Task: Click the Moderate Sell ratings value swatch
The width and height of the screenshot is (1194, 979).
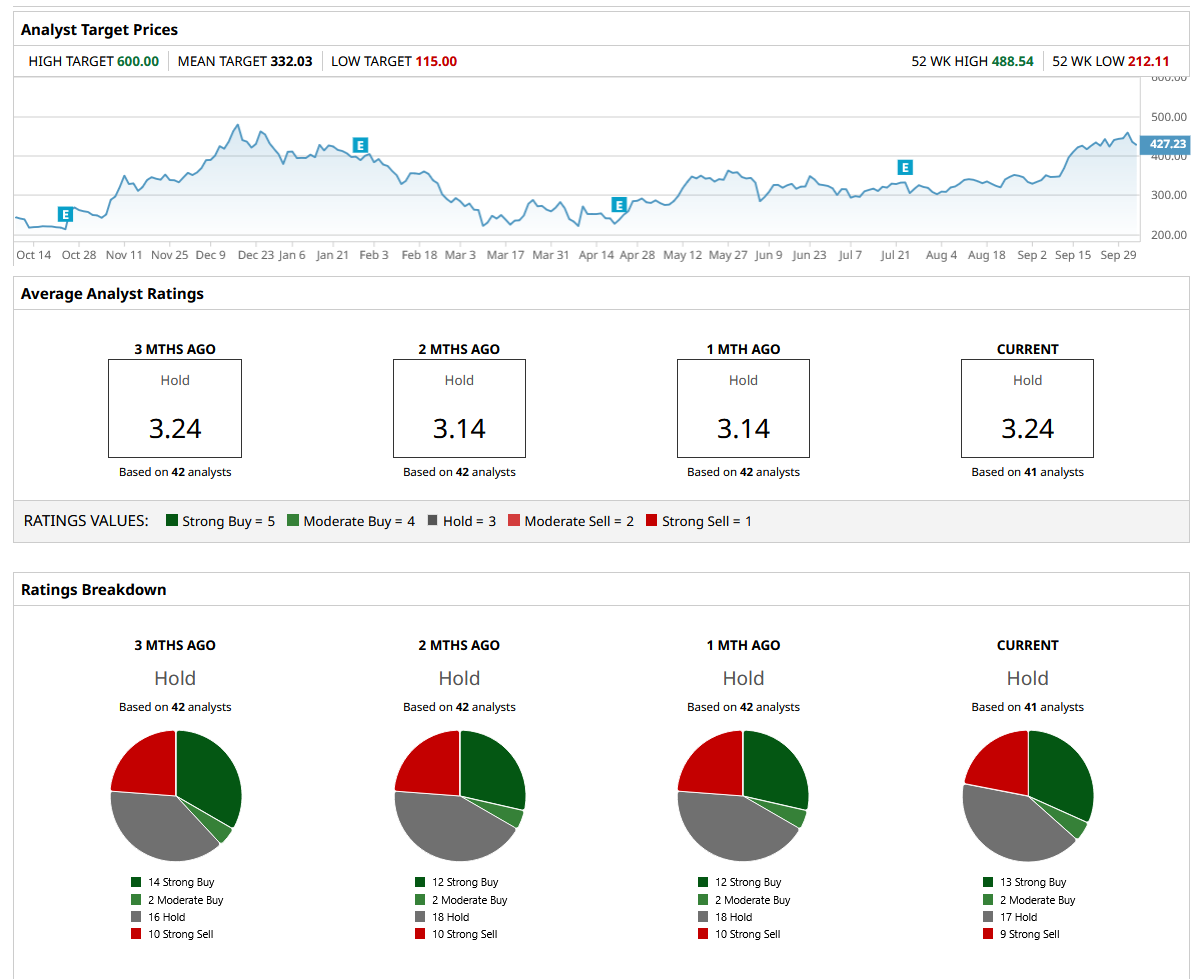Action: 514,521
